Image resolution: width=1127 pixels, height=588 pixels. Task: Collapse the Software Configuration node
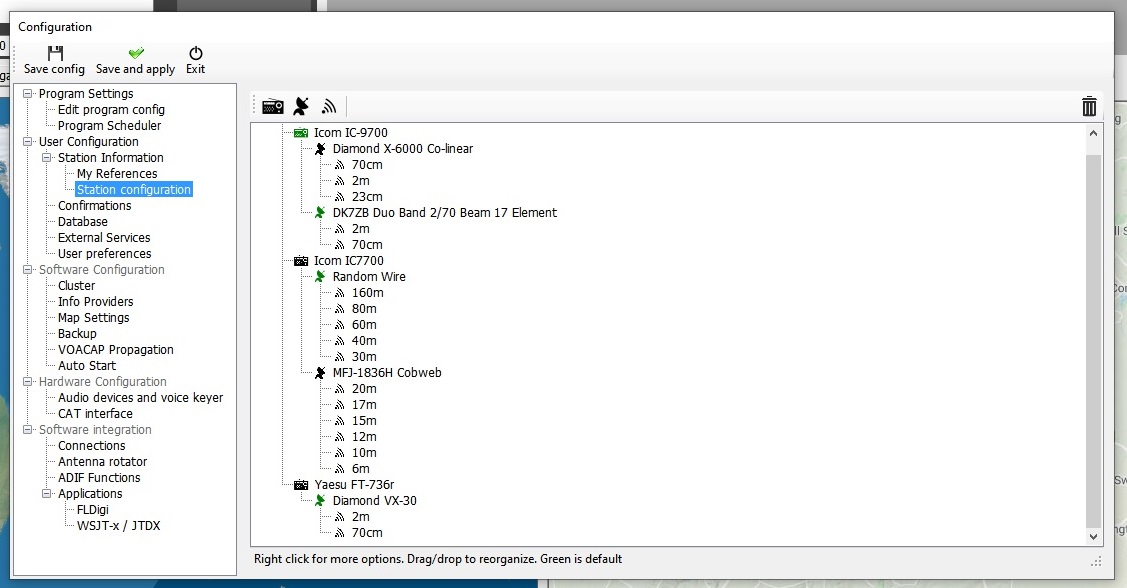pos(28,270)
